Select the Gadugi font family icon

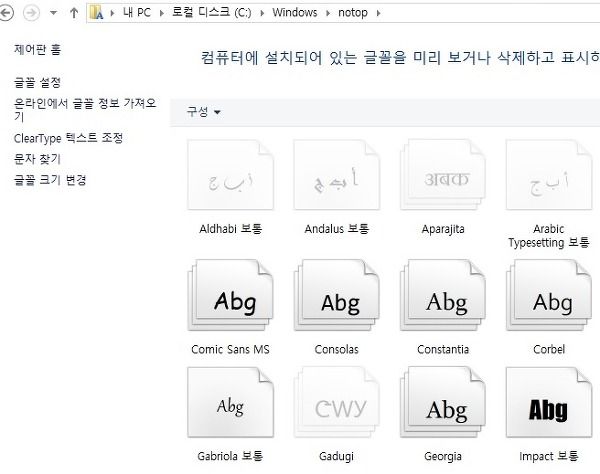(x=337, y=402)
